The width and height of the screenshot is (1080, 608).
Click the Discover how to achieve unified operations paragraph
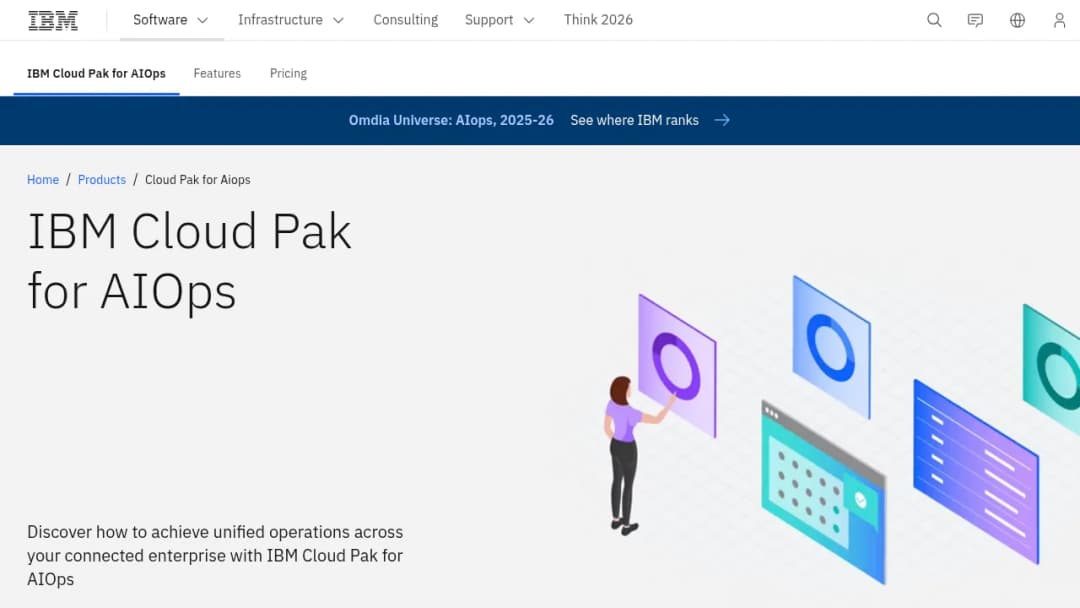pyautogui.click(x=215, y=556)
